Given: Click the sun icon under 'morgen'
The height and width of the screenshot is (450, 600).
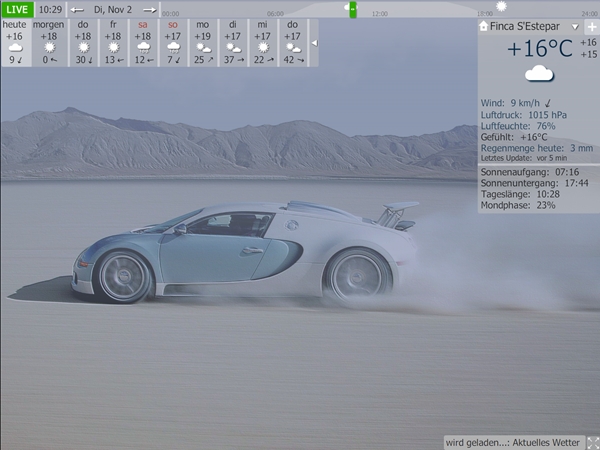Looking at the screenshot, I should click(x=49, y=47).
